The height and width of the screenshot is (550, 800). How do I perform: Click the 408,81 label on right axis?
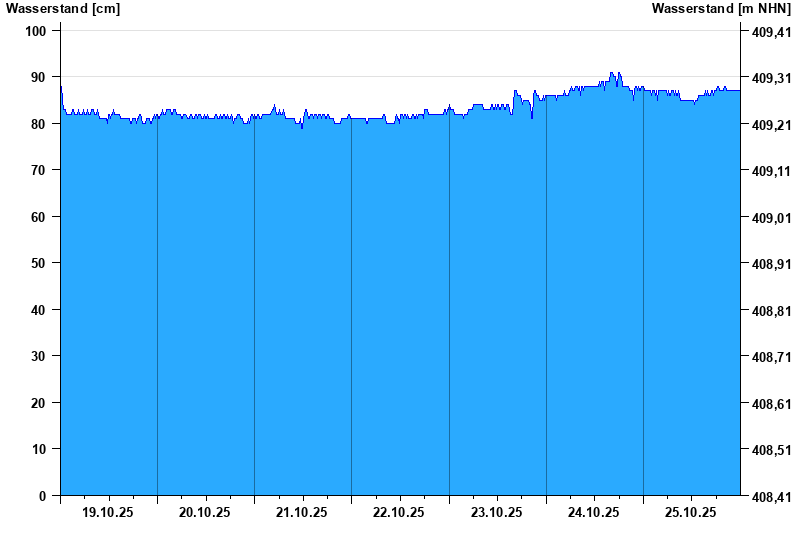coord(771,311)
